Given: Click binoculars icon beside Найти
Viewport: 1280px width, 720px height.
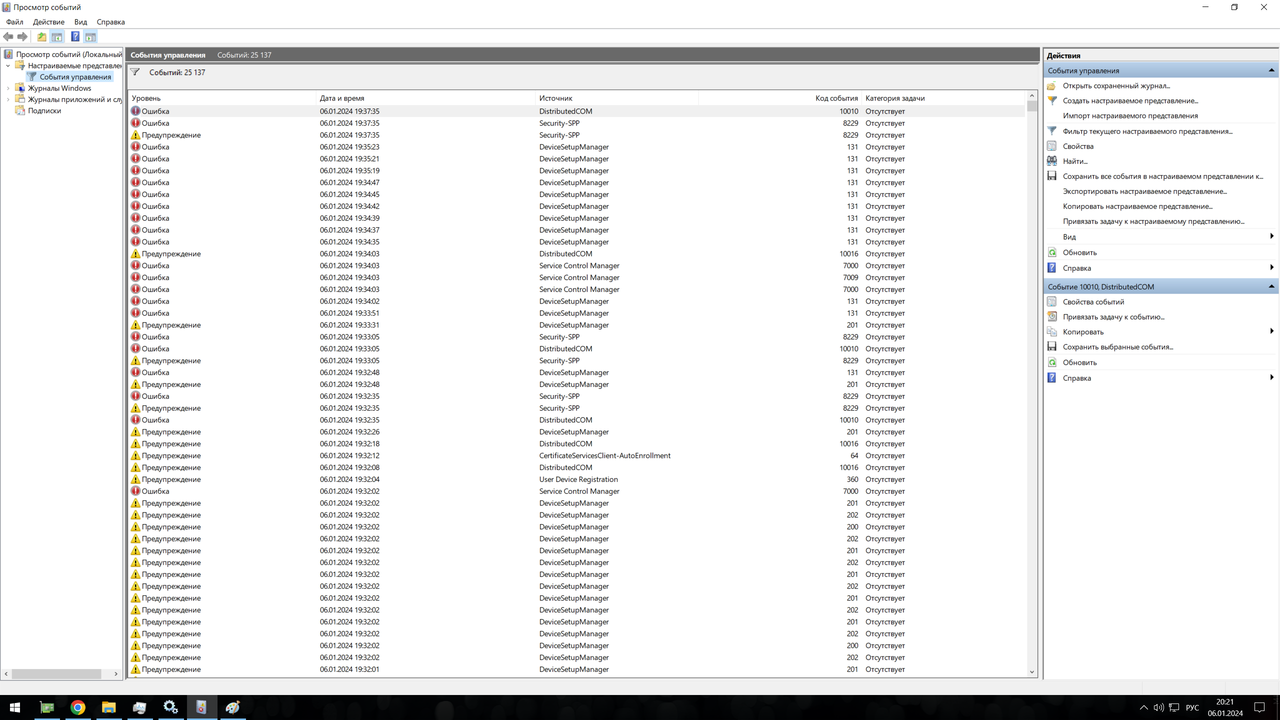Looking at the screenshot, I should pyautogui.click(x=1052, y=161).
